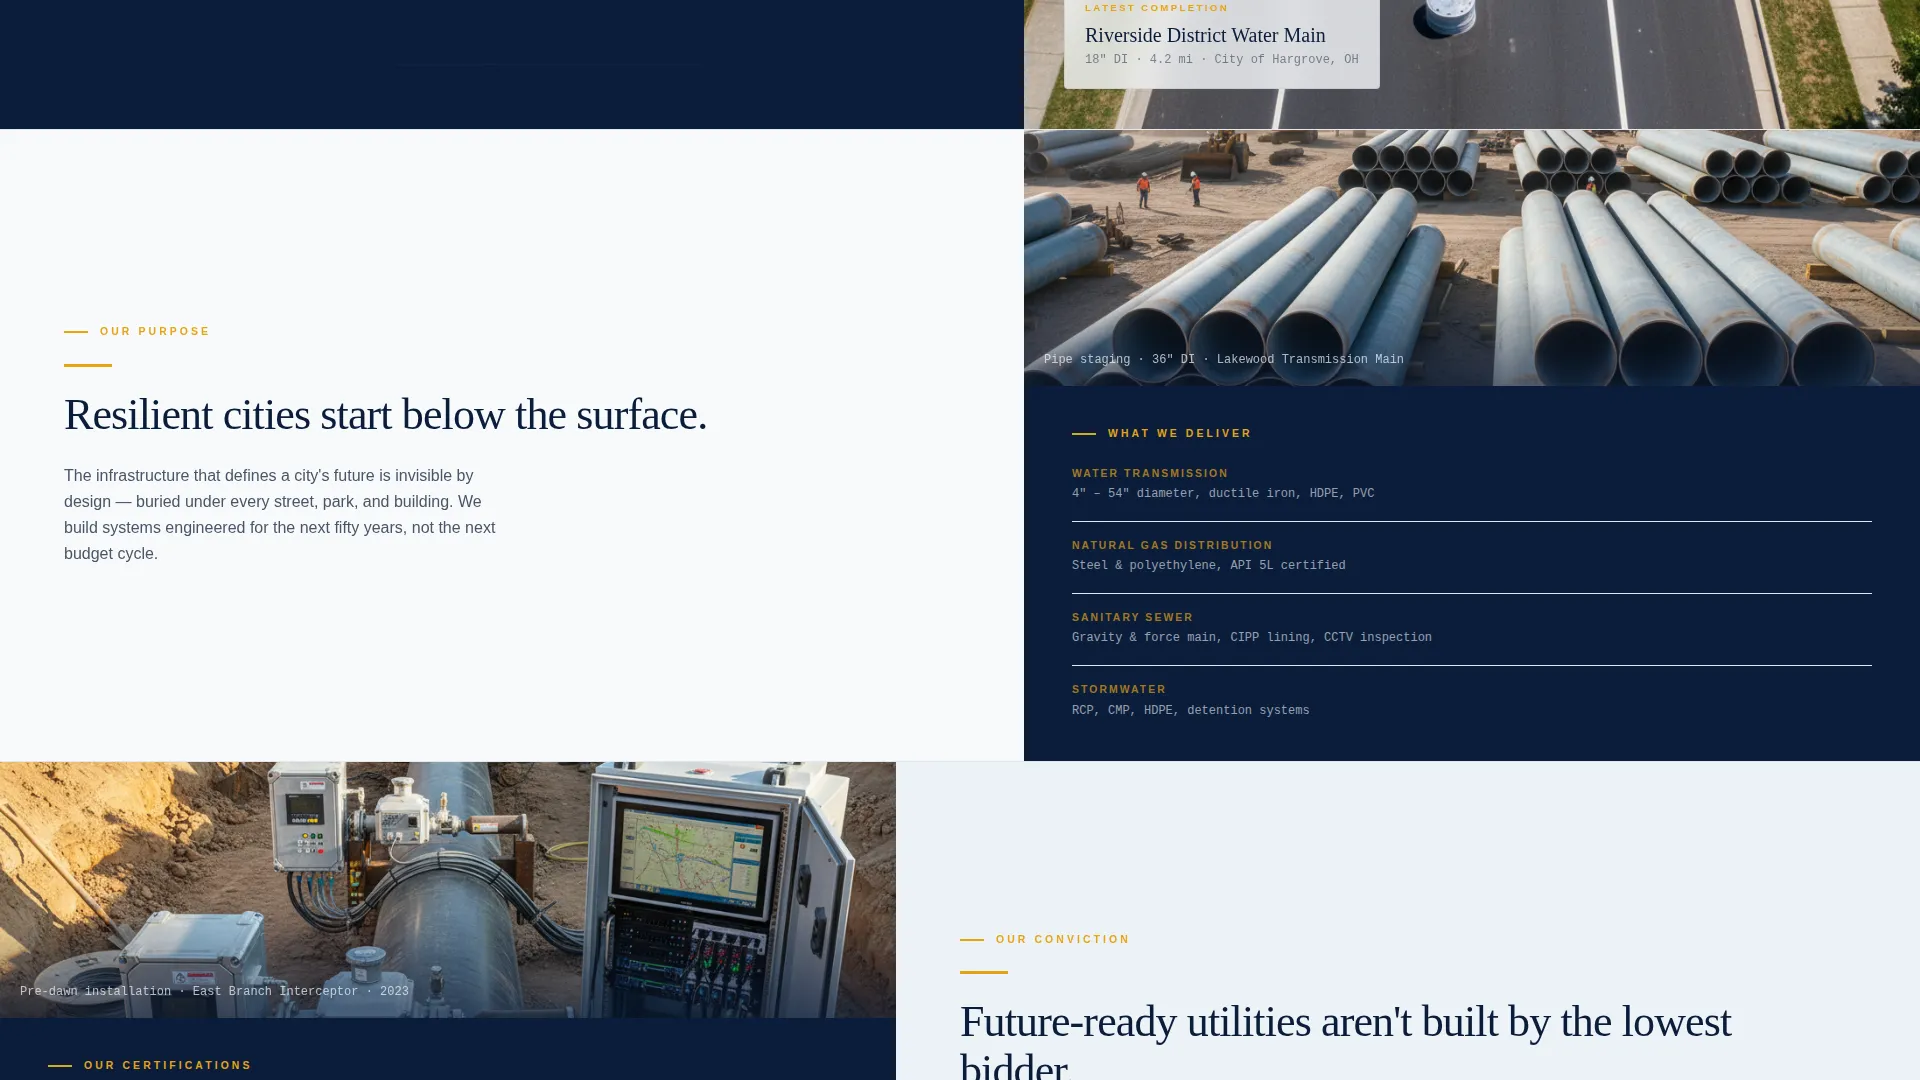Click the OUR PURPOSE section label
This screenshot has width=1920, height=1080.
[x=155, y=332]
